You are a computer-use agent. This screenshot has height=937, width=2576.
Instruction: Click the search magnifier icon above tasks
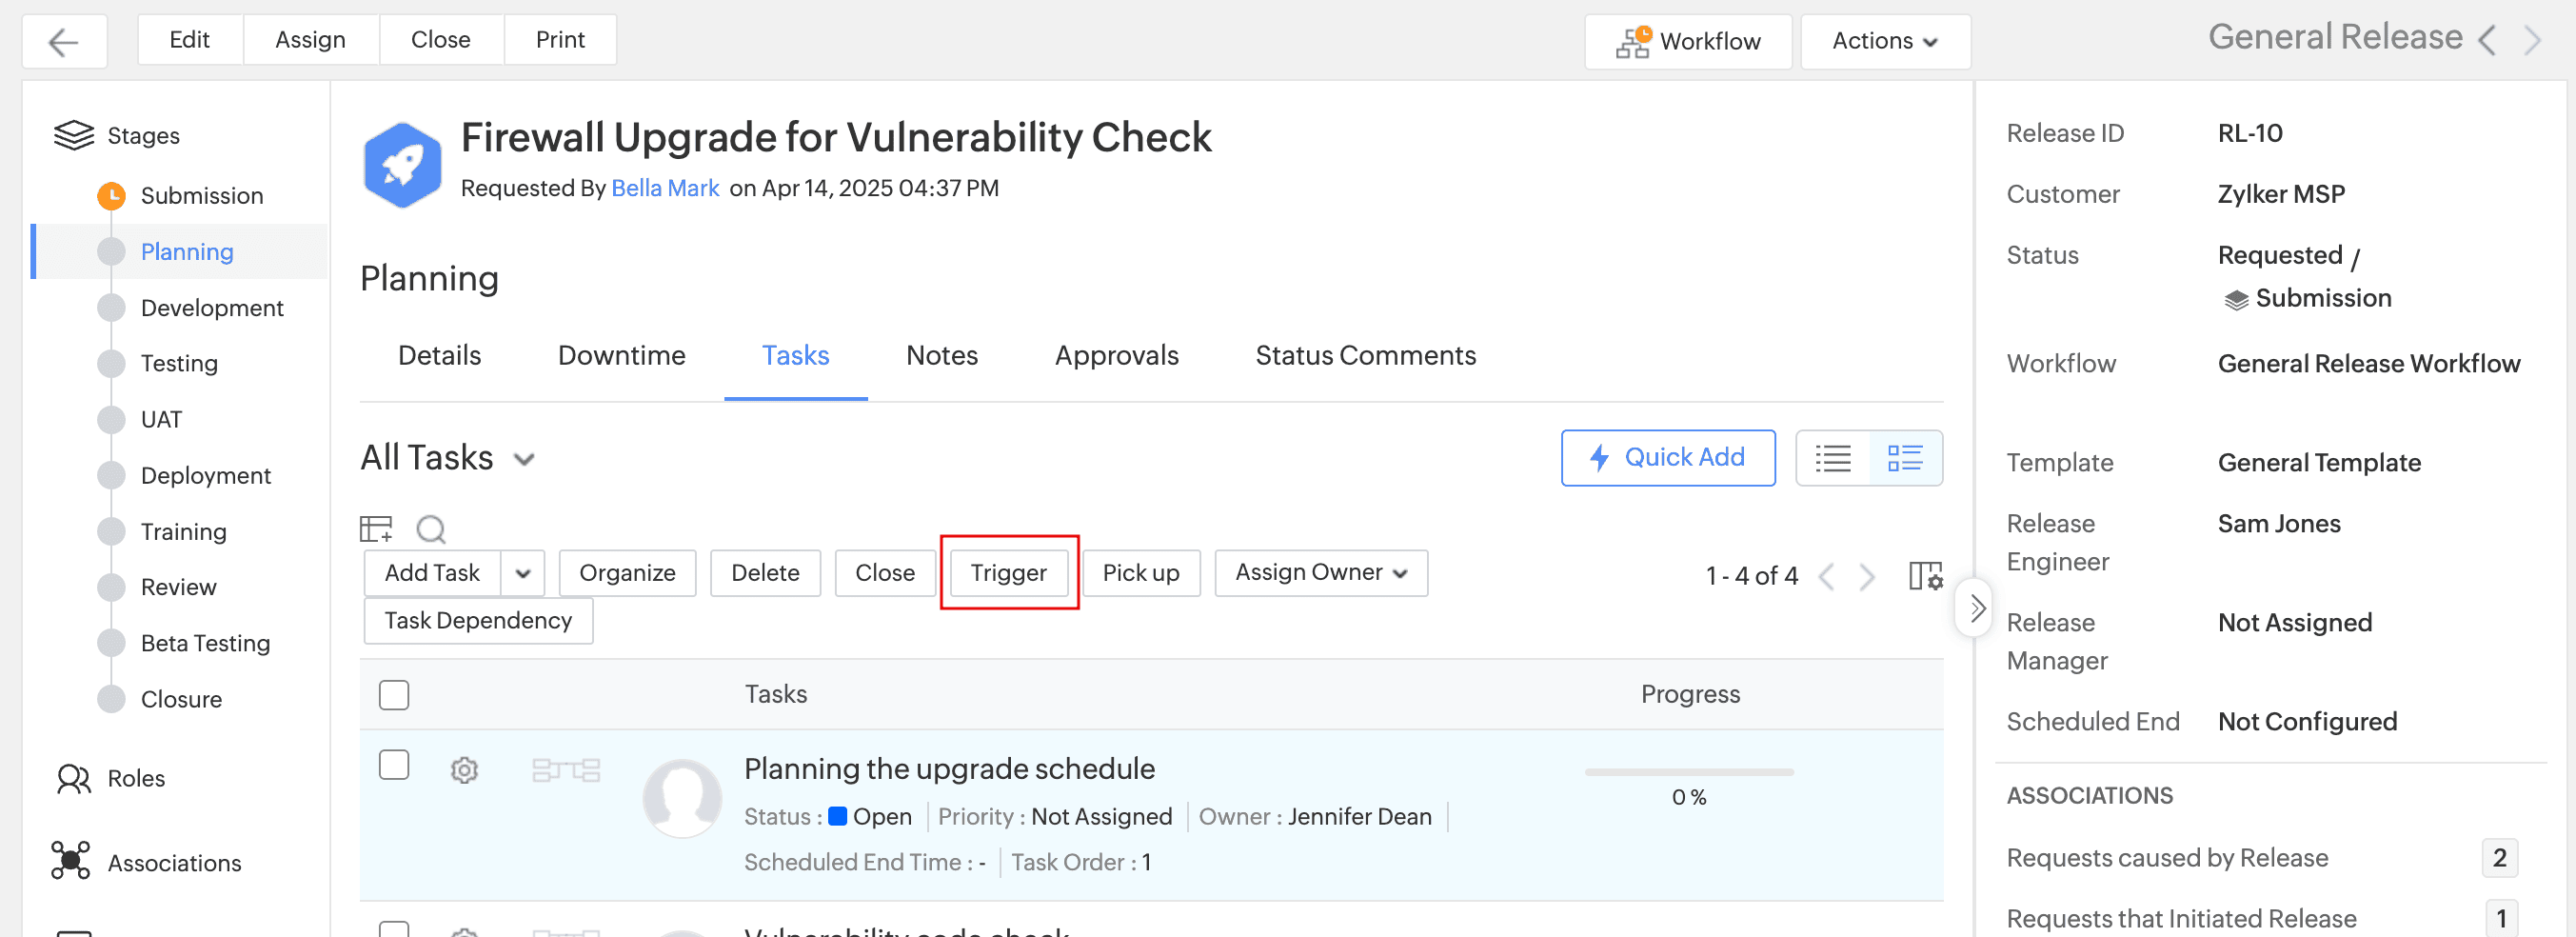tap(431, 528)
